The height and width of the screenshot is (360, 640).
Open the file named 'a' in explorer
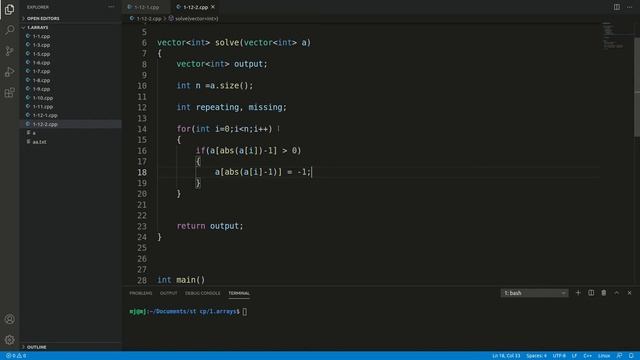point(34,133)
